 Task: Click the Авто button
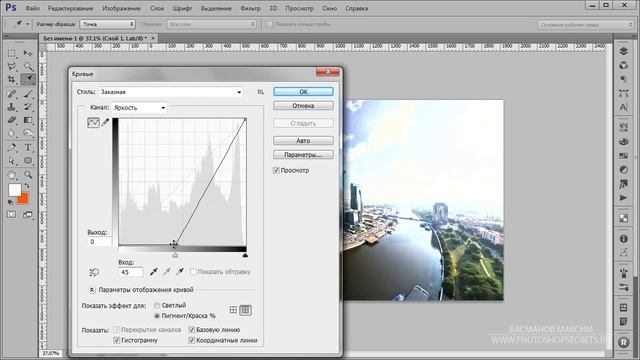coord(303,140)
